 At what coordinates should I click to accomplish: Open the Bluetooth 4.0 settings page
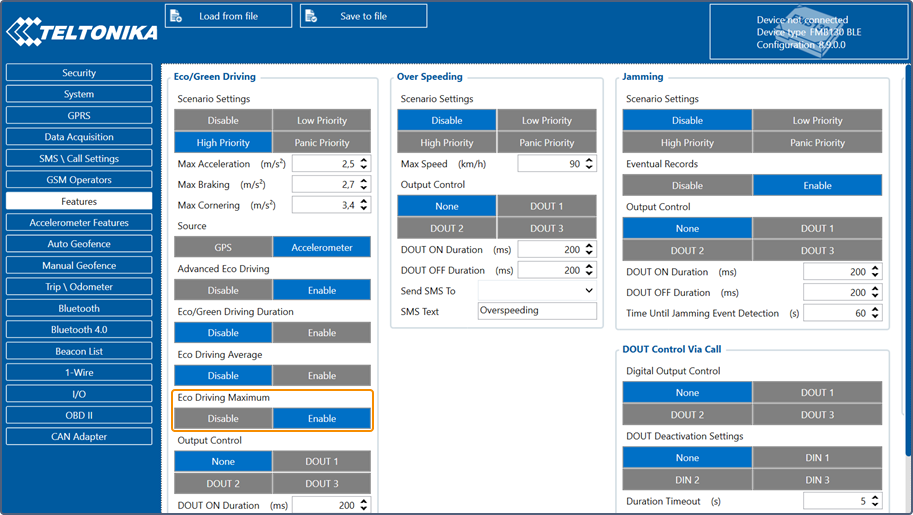click(79, 330)
